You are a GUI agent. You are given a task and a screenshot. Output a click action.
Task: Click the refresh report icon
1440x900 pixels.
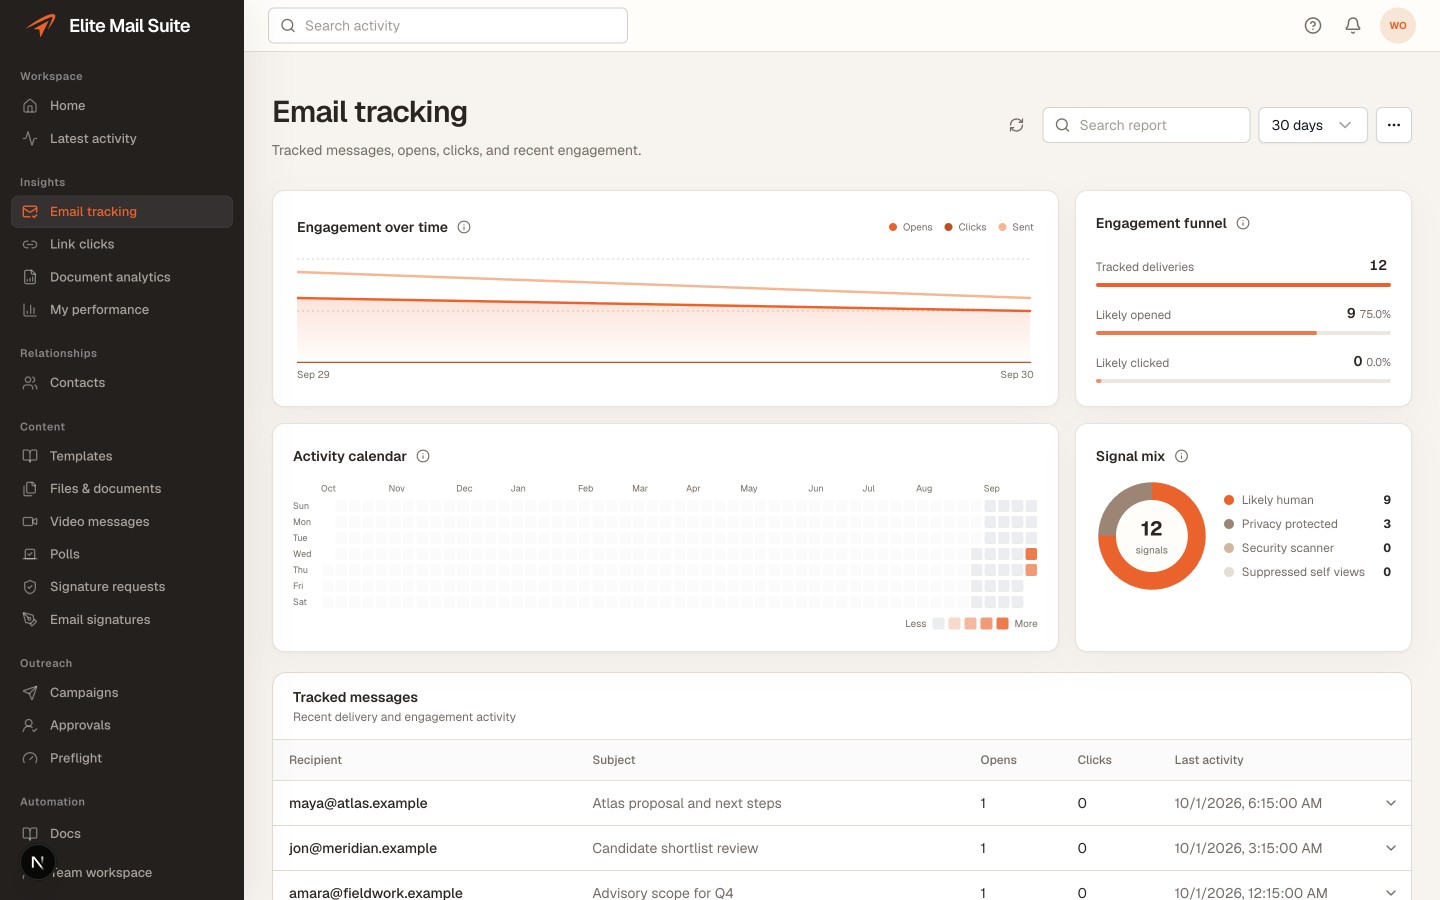pyautogui.click(x=1016, y=125)
